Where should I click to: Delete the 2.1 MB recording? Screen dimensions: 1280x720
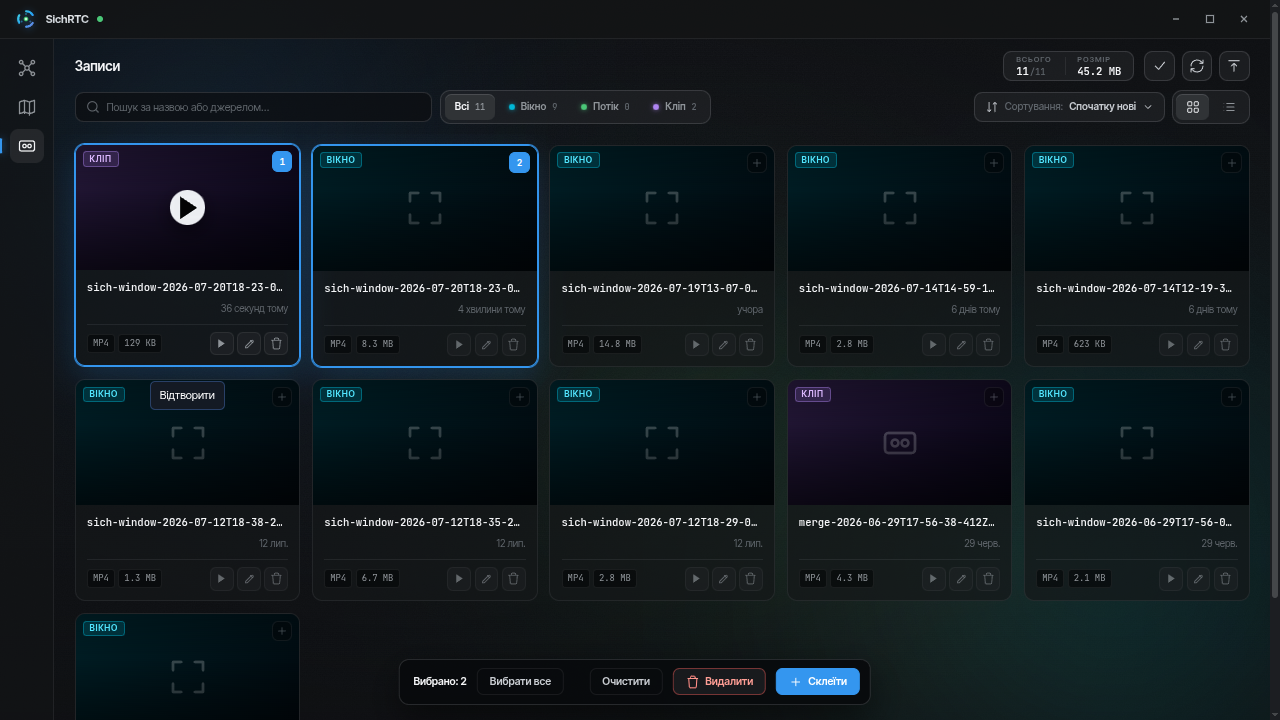[x=1226, y=578]
